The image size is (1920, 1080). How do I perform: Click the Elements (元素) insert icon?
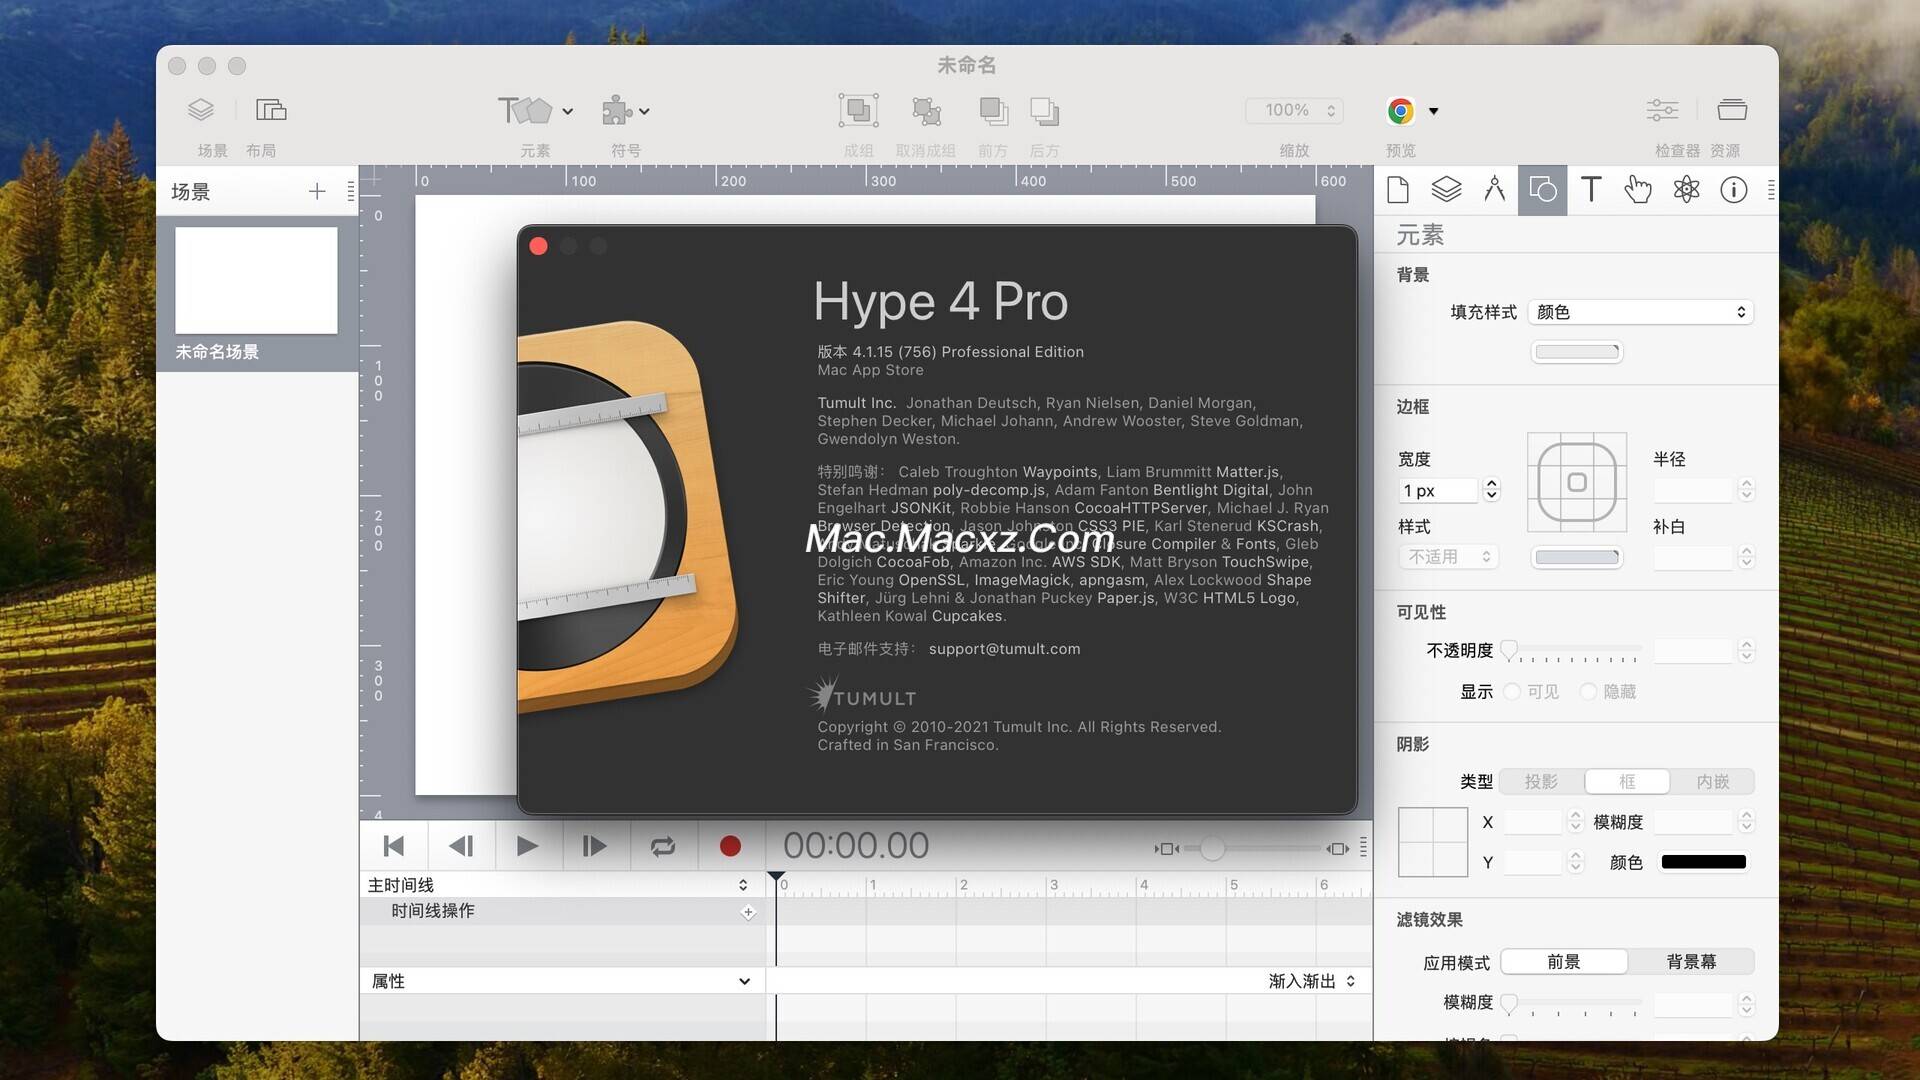pyautogui.click(x=525, y=110)
